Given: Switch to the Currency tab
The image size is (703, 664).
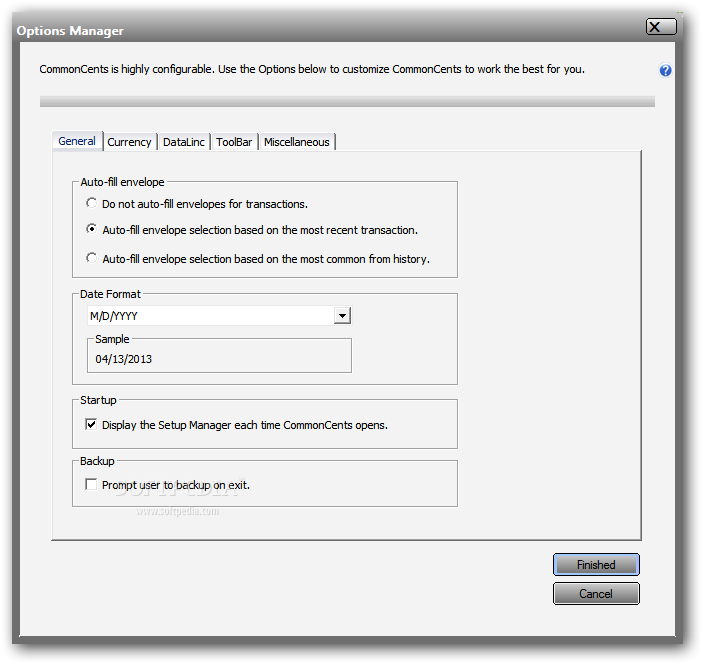Looking at the screenshot, I should 130,142.
